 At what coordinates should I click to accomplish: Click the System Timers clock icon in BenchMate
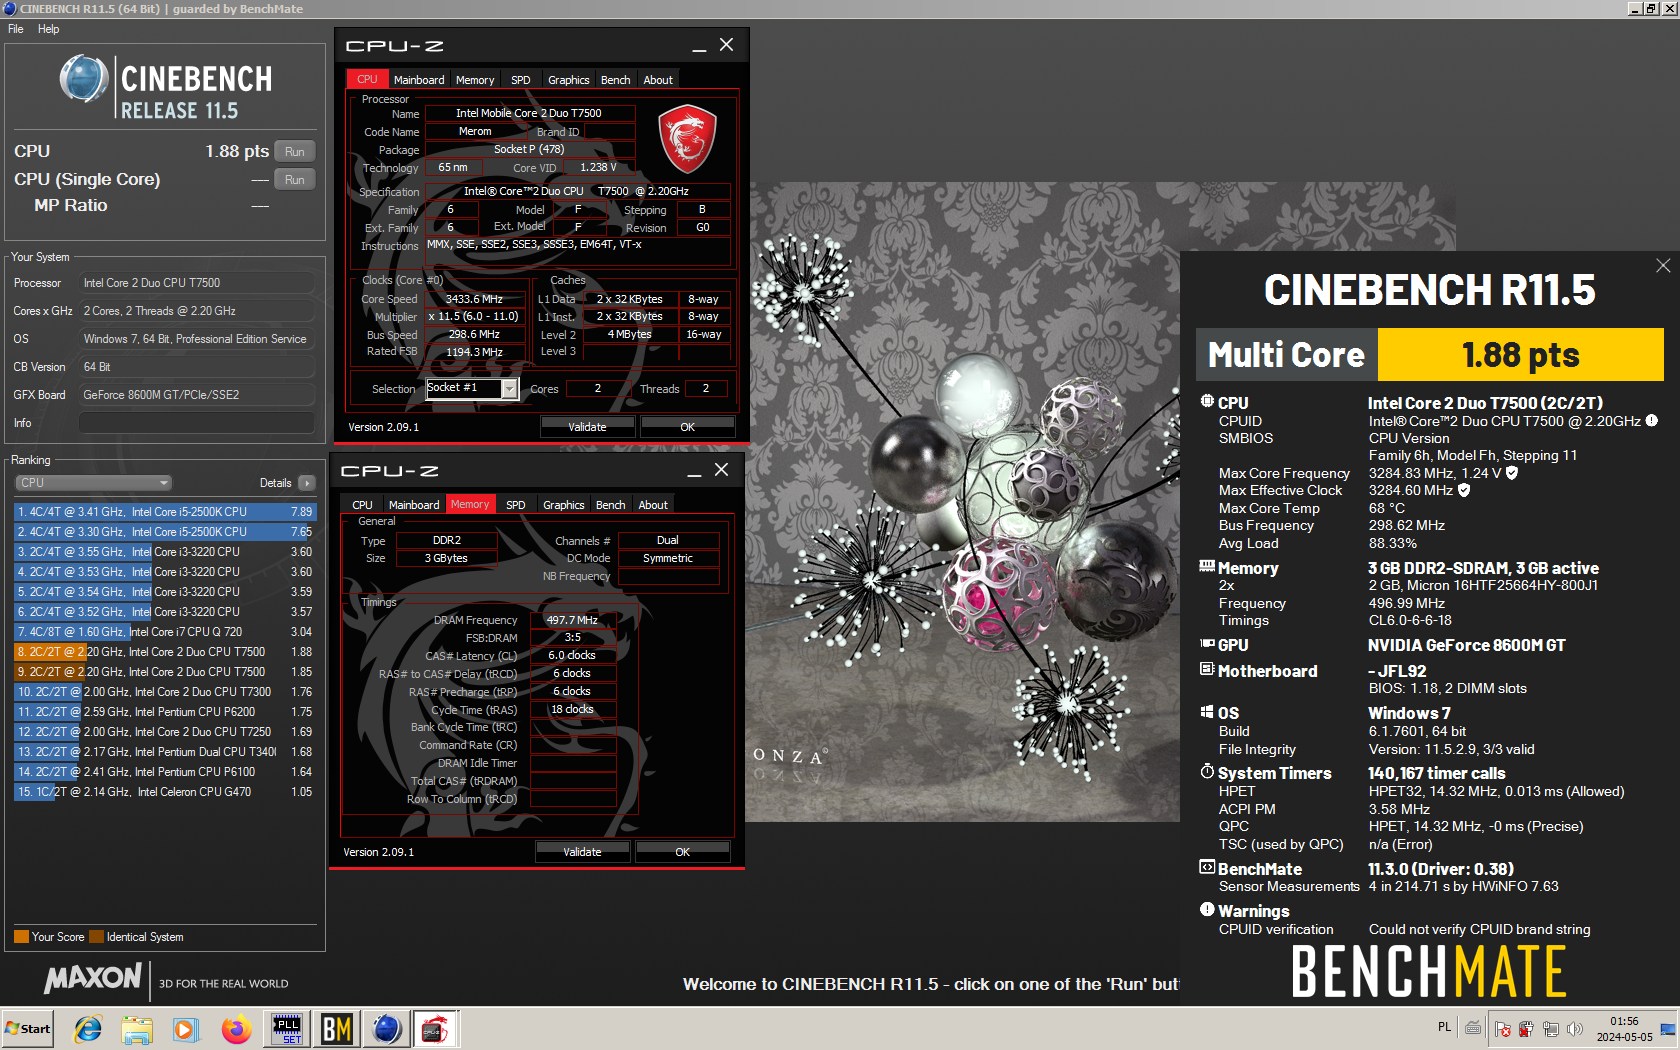point(1207,772)
